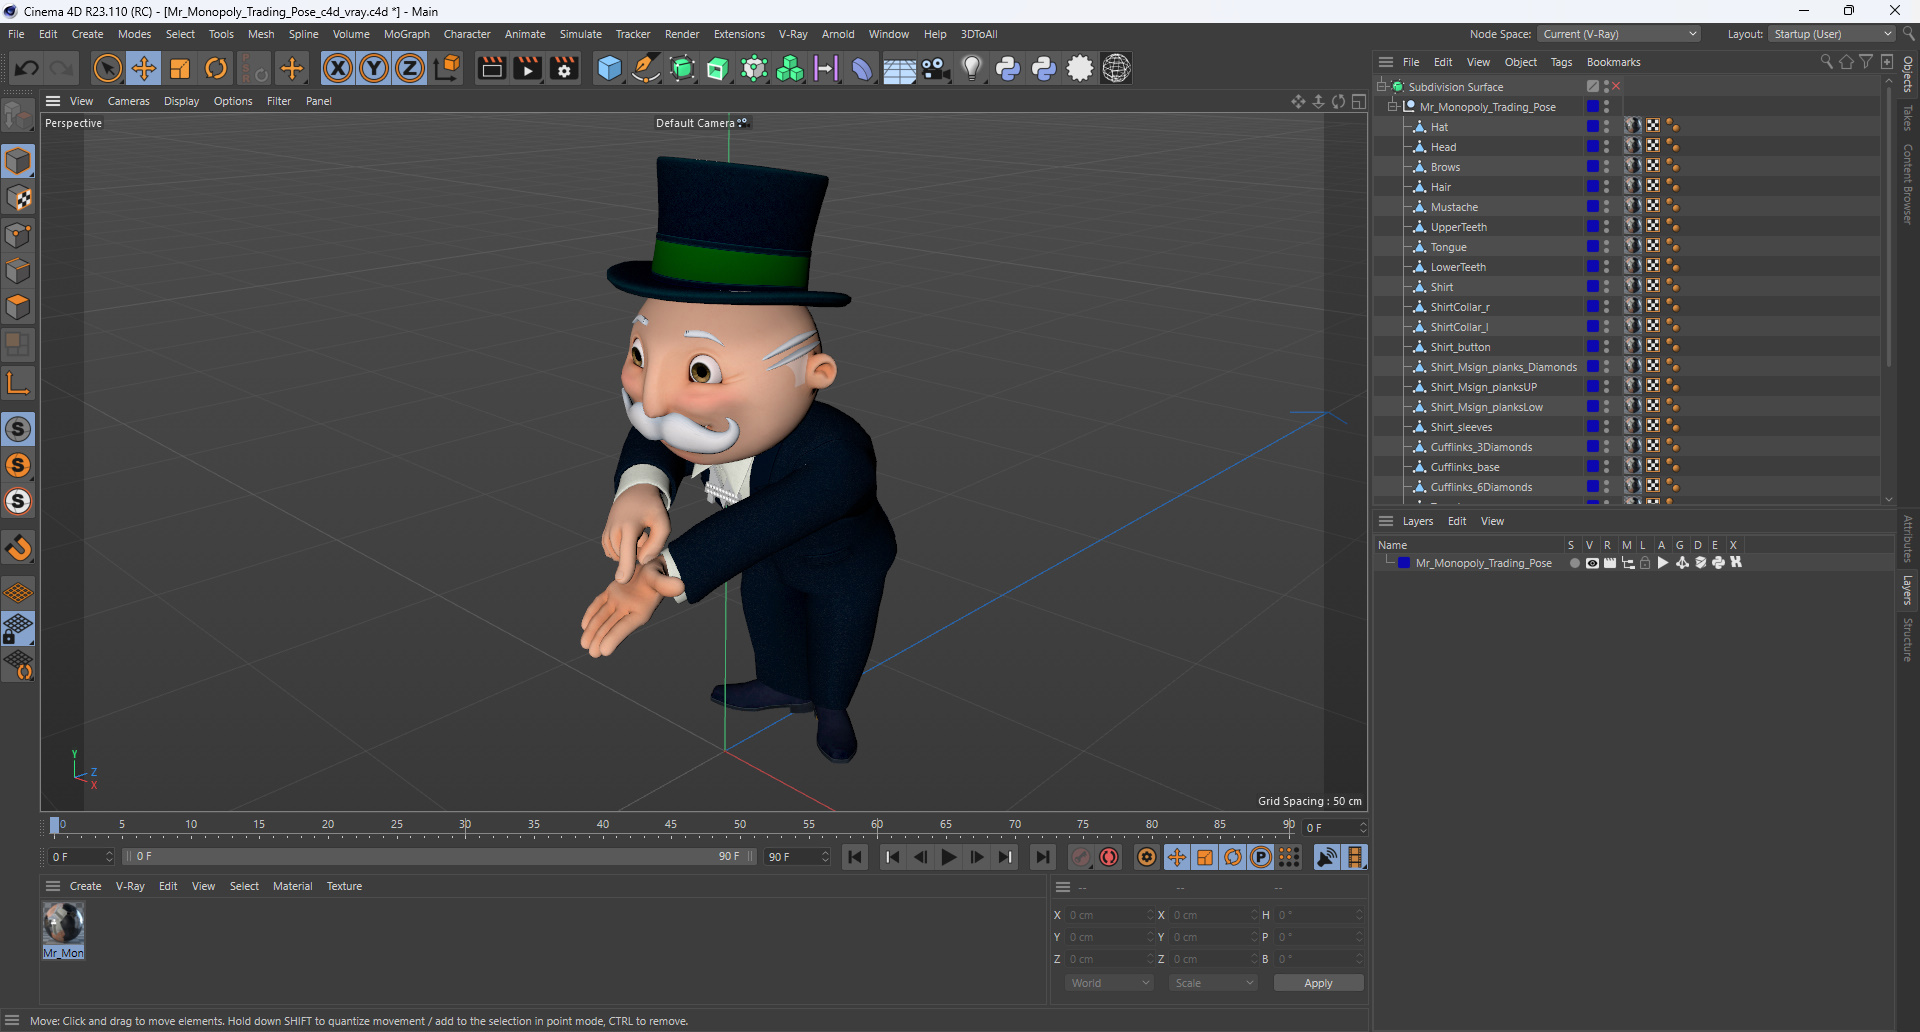Toggle Snap enable icon
Viewport: 1920px width, 1032px height.
pyautogui.click(x=18, y=429)
